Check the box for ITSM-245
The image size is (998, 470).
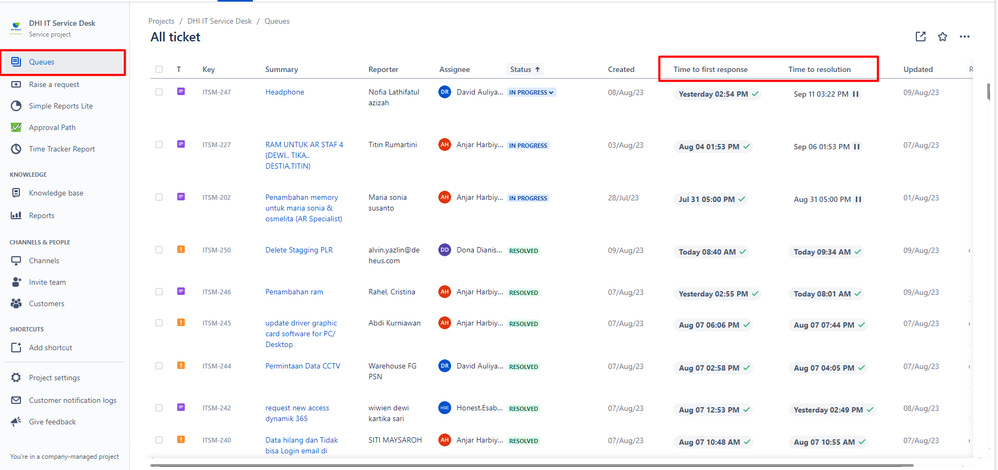tap(159, 323)
